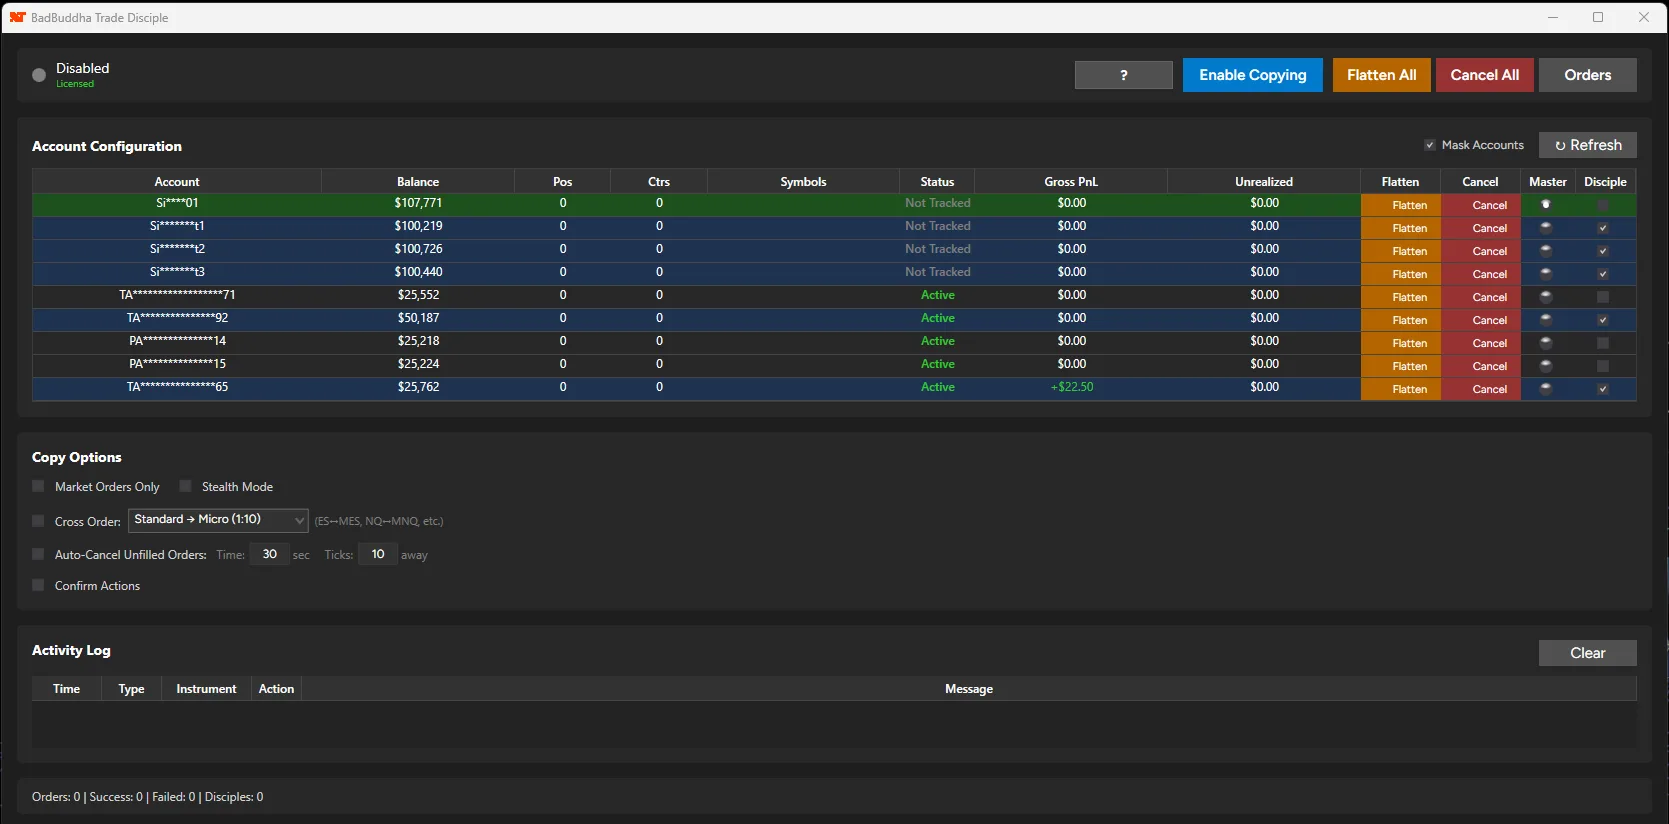Click the Cancel All button
Viewport: 1669px width, 824px height.
click(x=1484, y=75)
